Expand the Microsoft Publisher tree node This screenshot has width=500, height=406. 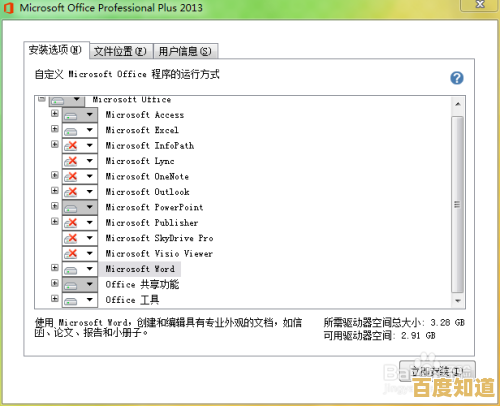tap(55, 221)
